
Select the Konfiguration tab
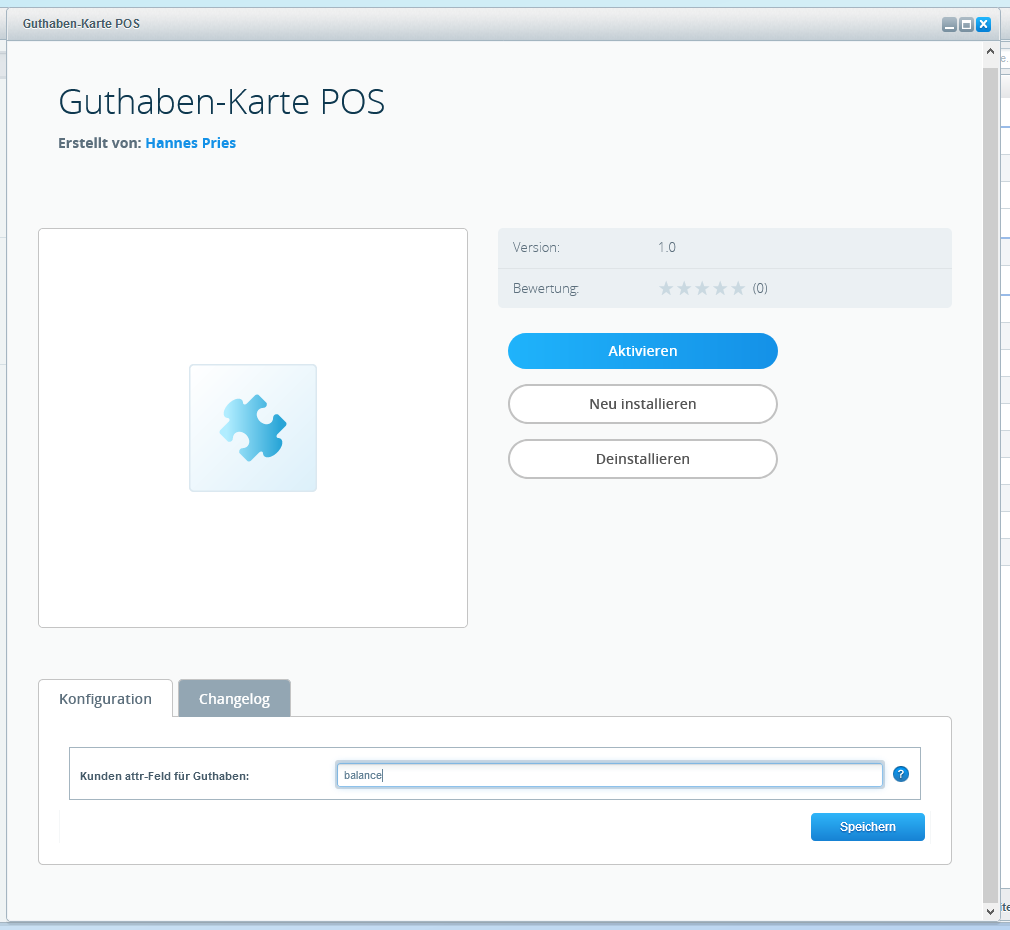click(105, 699)
